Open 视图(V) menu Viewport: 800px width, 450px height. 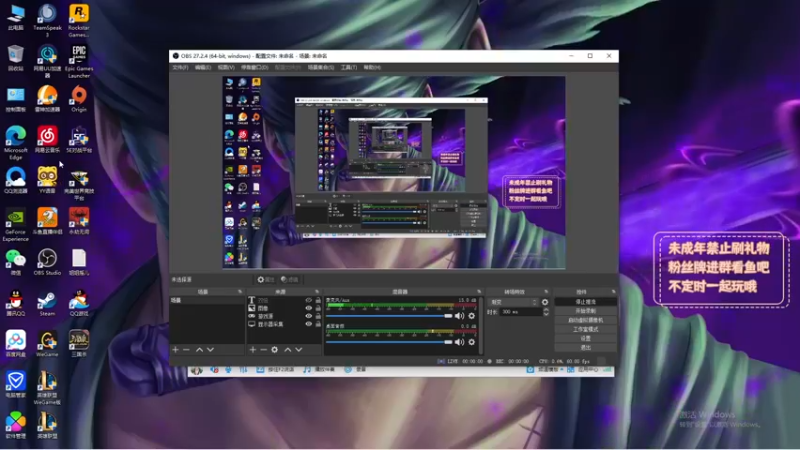226,67
